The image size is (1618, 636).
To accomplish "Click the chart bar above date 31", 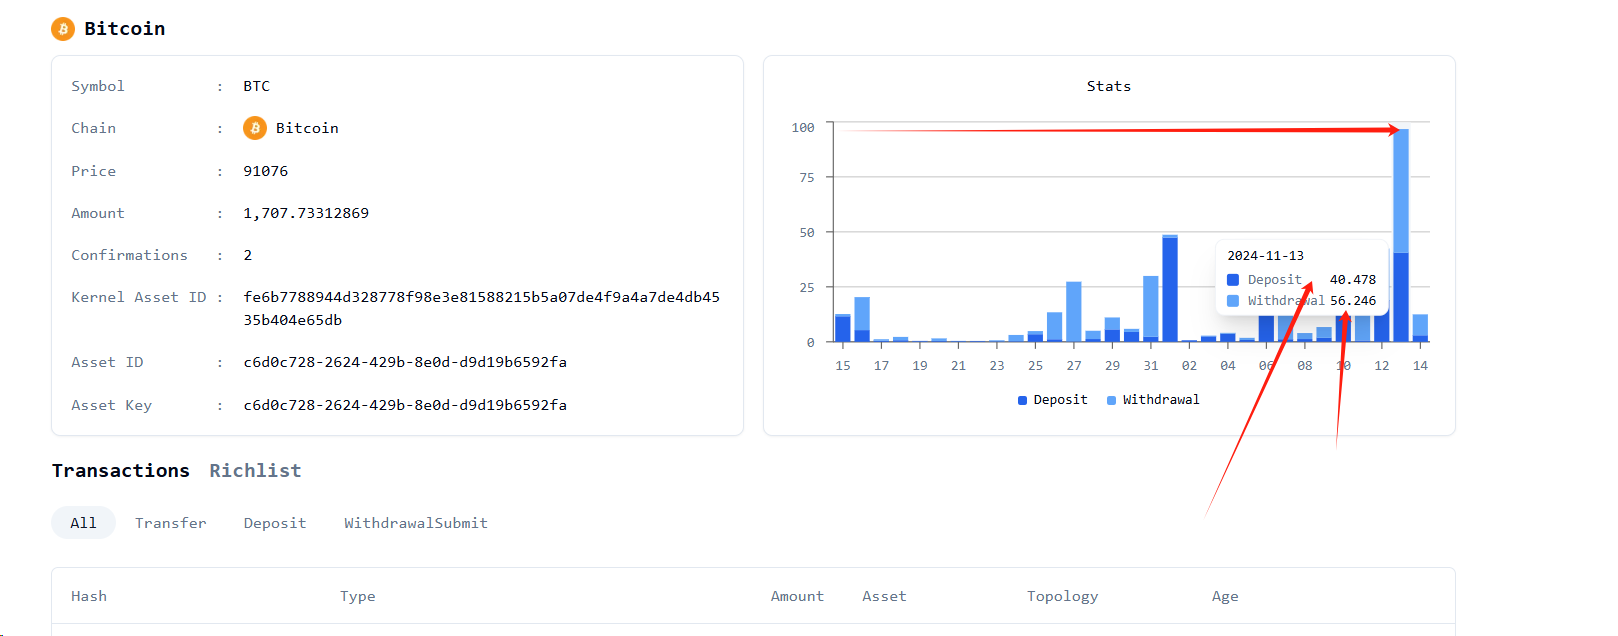I will (1151, 309).
